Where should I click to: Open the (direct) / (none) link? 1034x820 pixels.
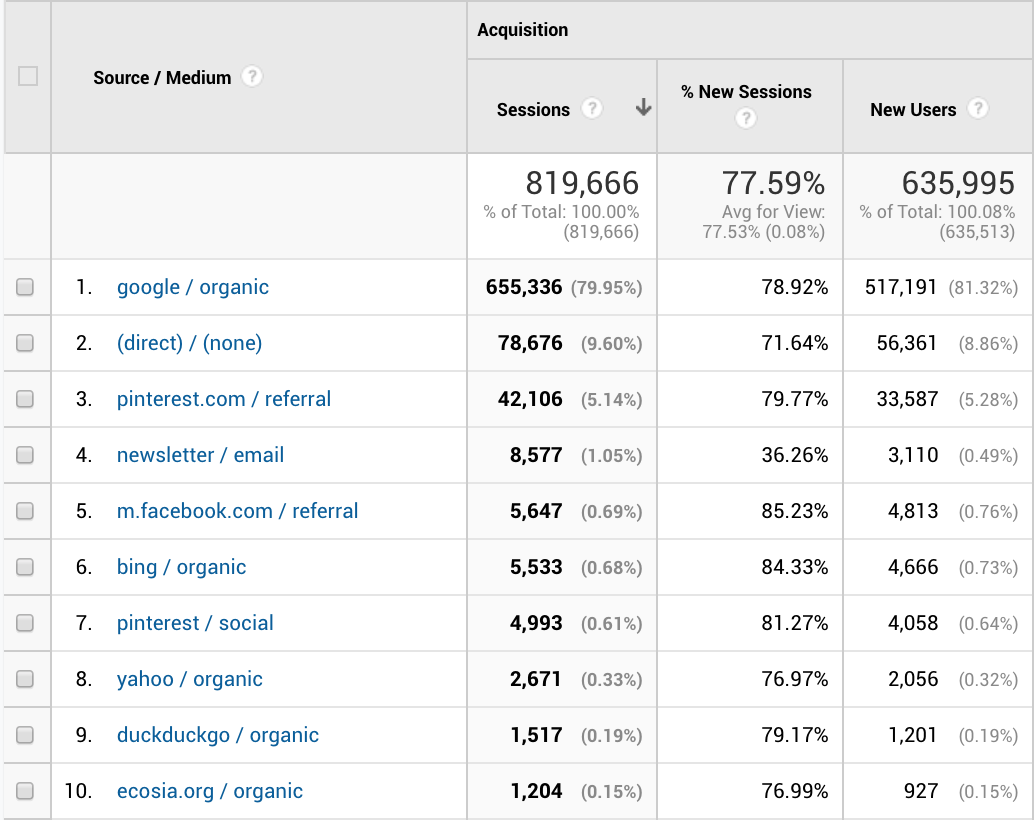pyautogui.click(x=189, y=344)
